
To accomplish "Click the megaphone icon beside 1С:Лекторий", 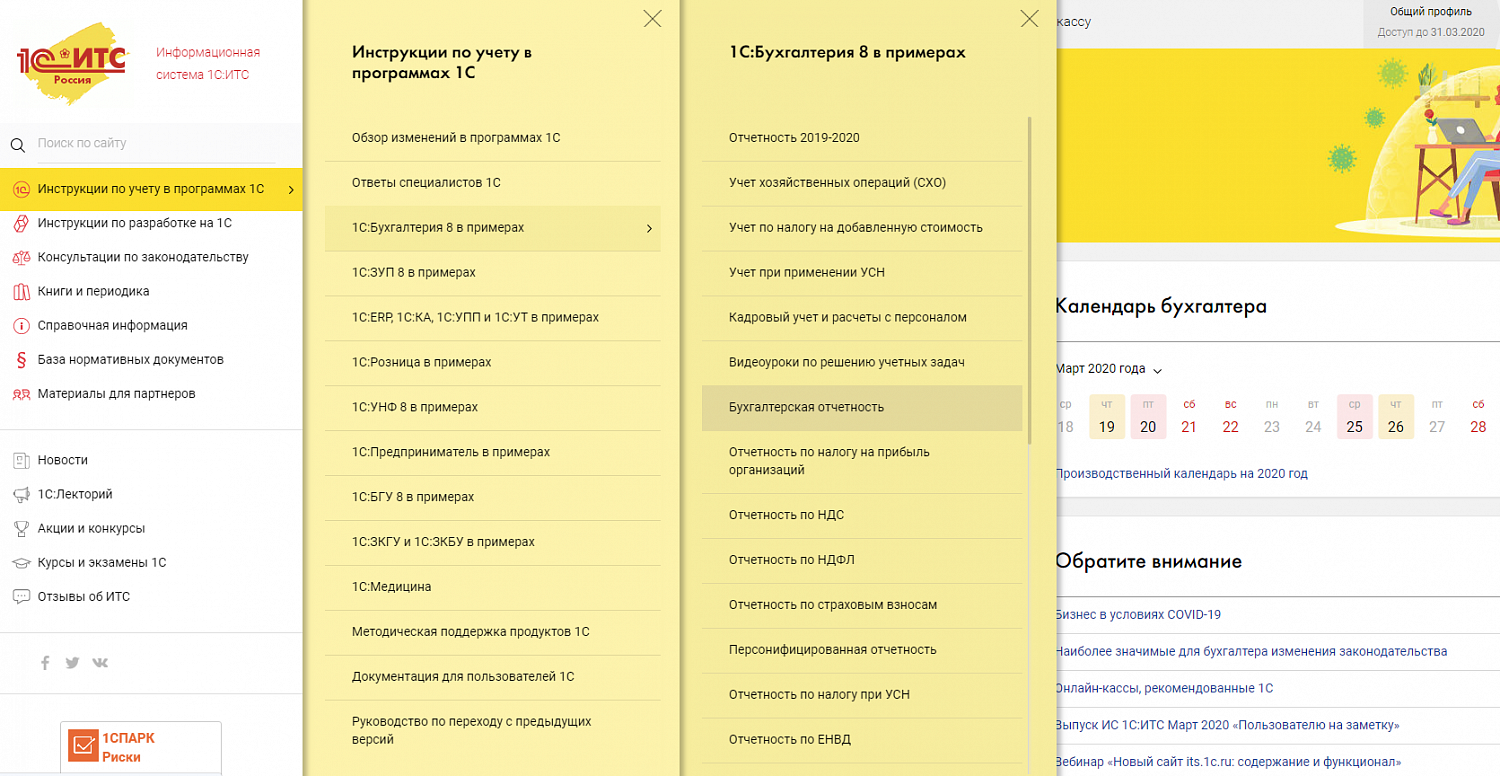I will [x=20, y=494].
